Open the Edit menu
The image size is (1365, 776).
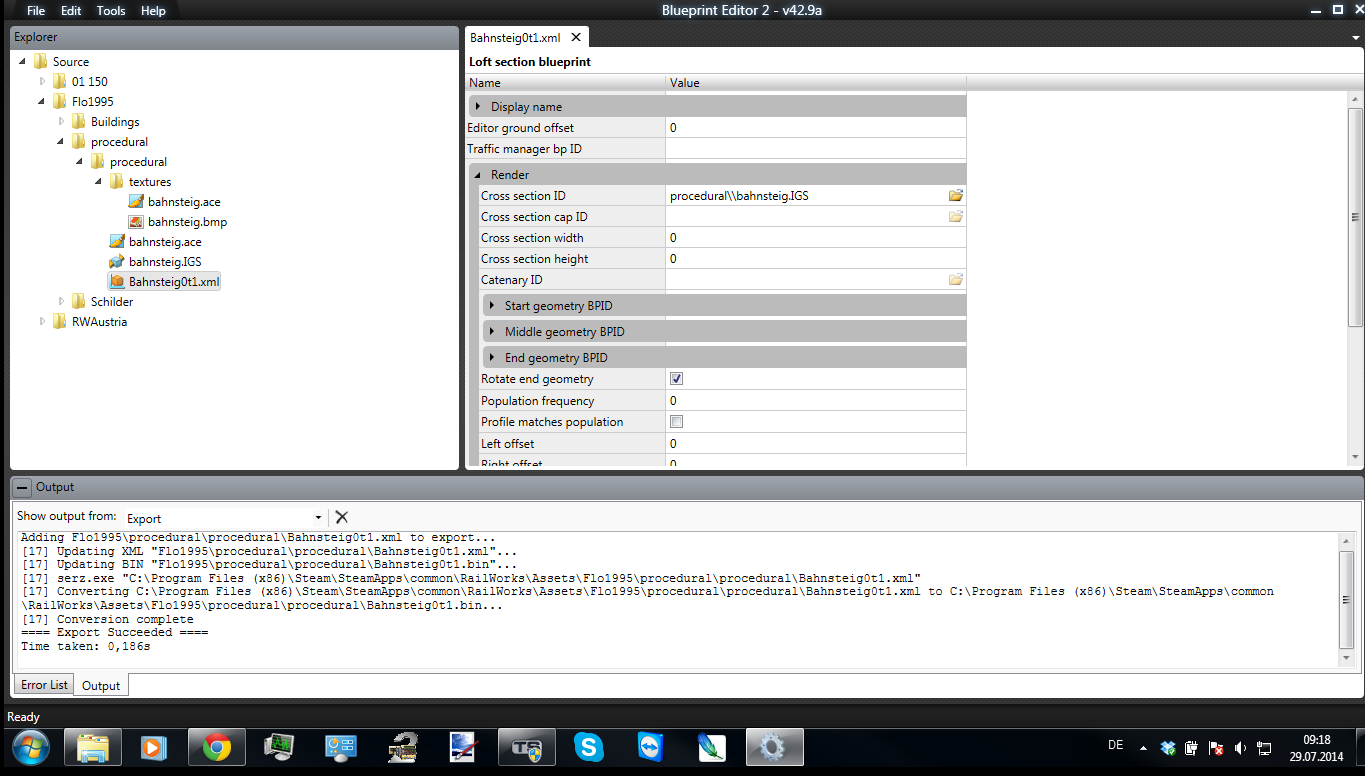(71, 11)
